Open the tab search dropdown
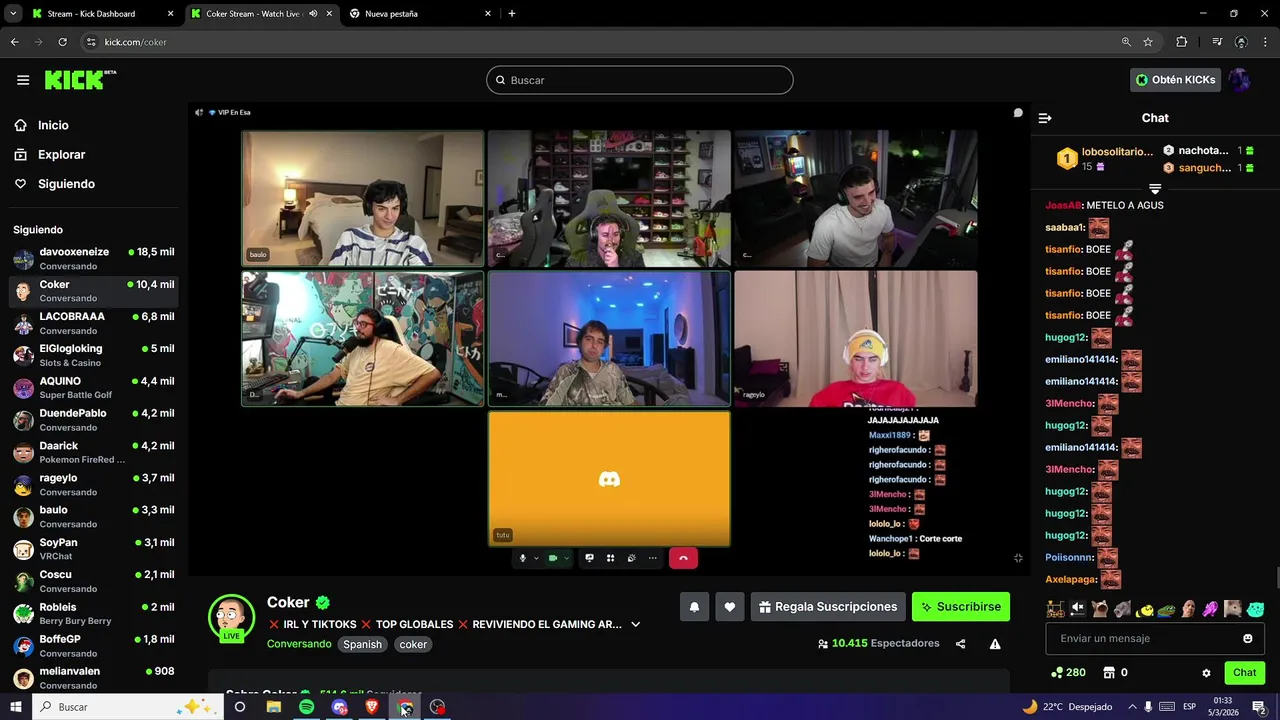 point(13,14)
